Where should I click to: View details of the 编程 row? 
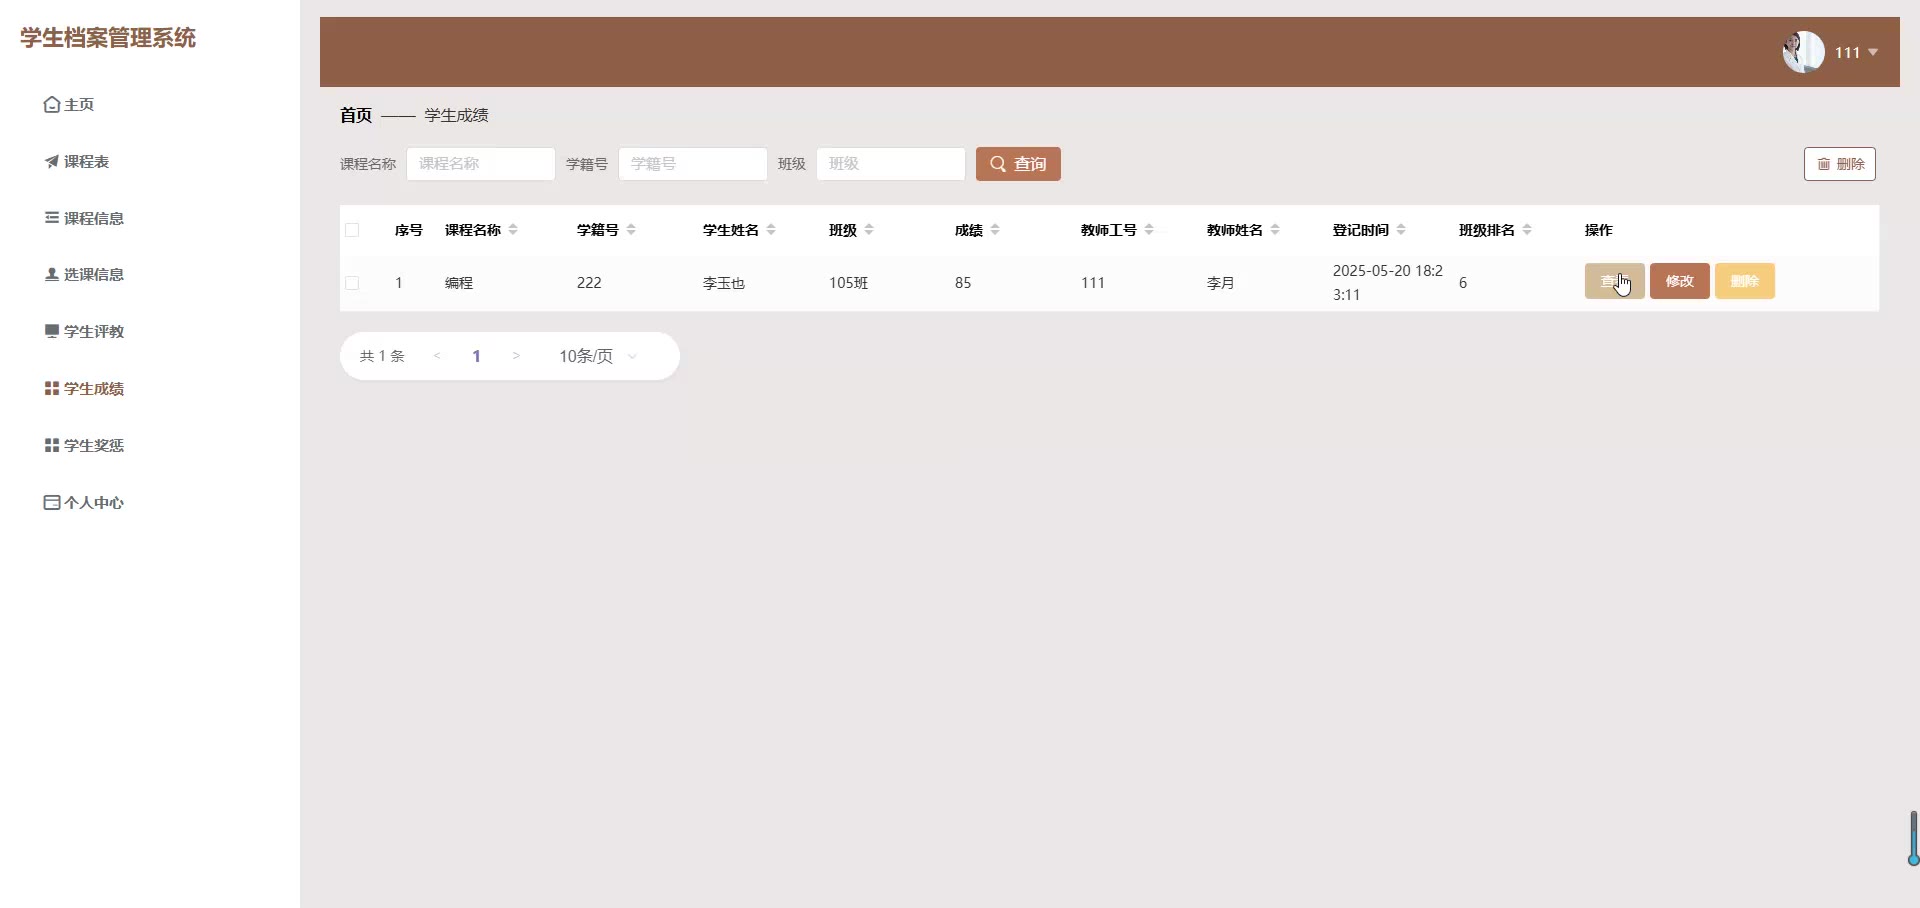[x=1615, y=281]
